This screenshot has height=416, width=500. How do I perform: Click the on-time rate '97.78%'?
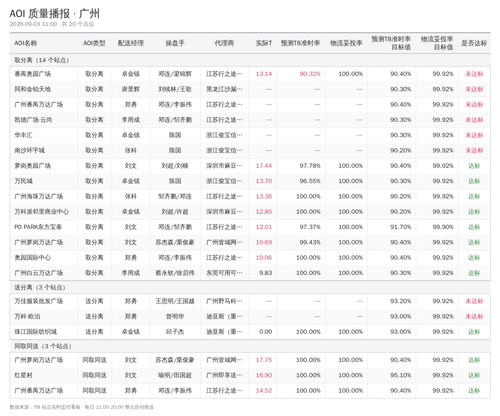(310, 166)
